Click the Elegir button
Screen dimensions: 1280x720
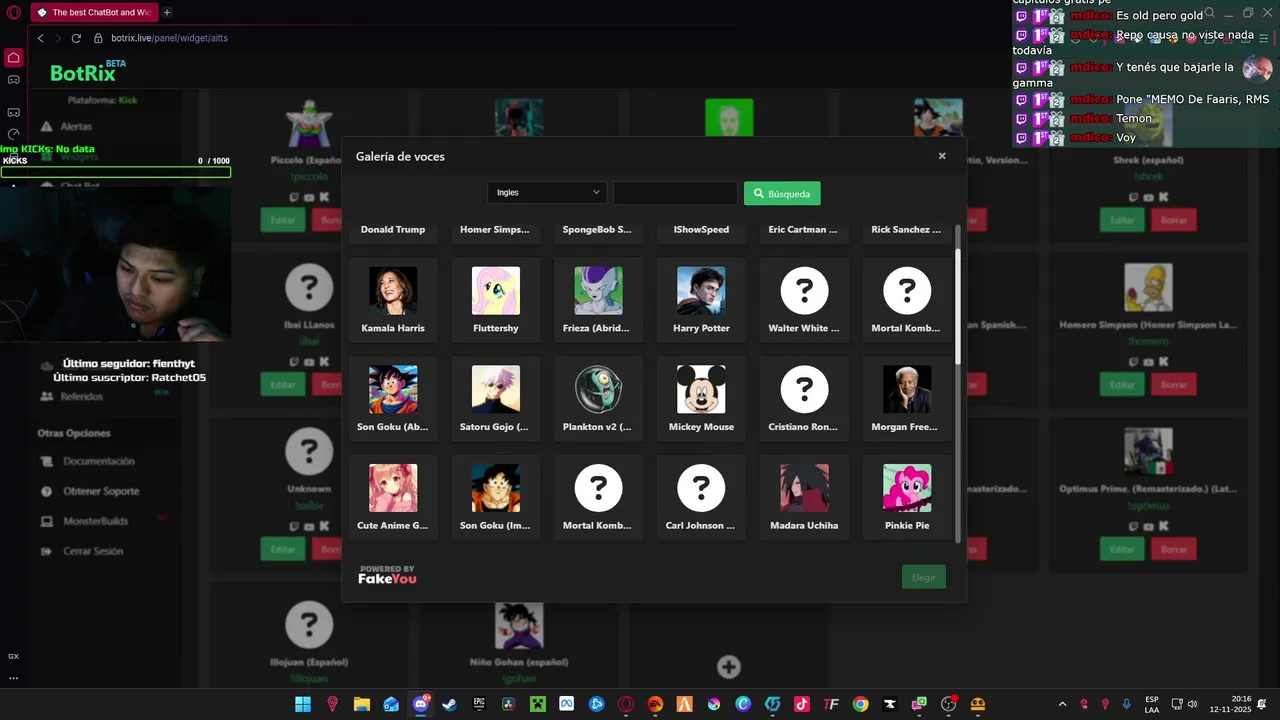click(923, 577)
